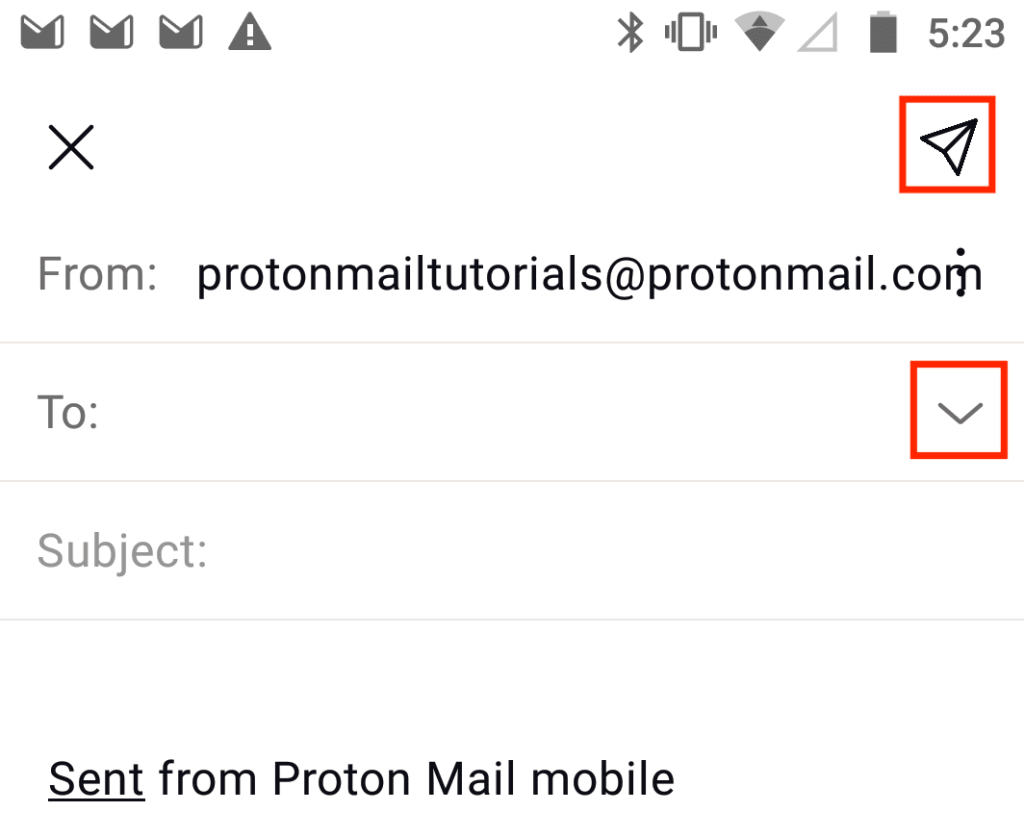Close the composer with the X icon

point(71,147)
